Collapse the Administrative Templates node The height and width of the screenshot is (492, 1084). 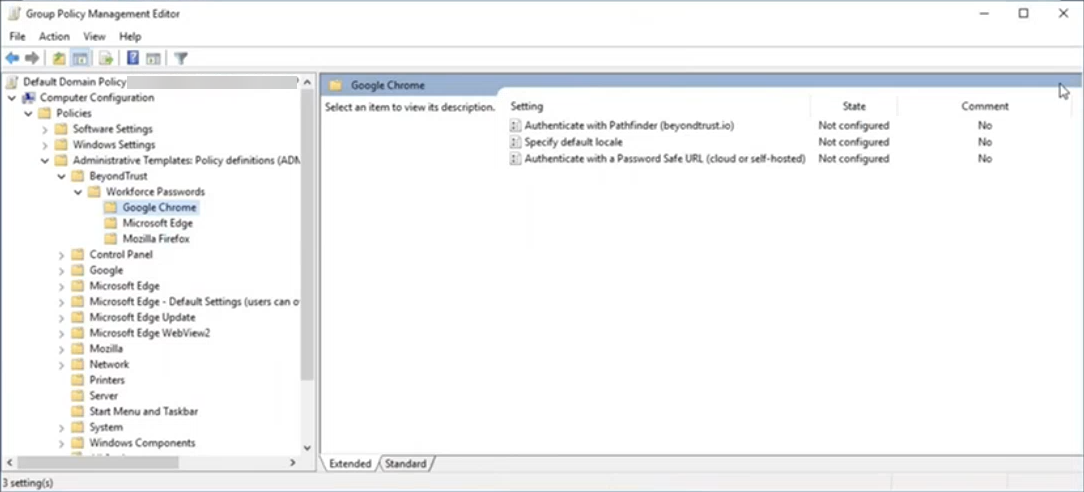click(45, 161)
